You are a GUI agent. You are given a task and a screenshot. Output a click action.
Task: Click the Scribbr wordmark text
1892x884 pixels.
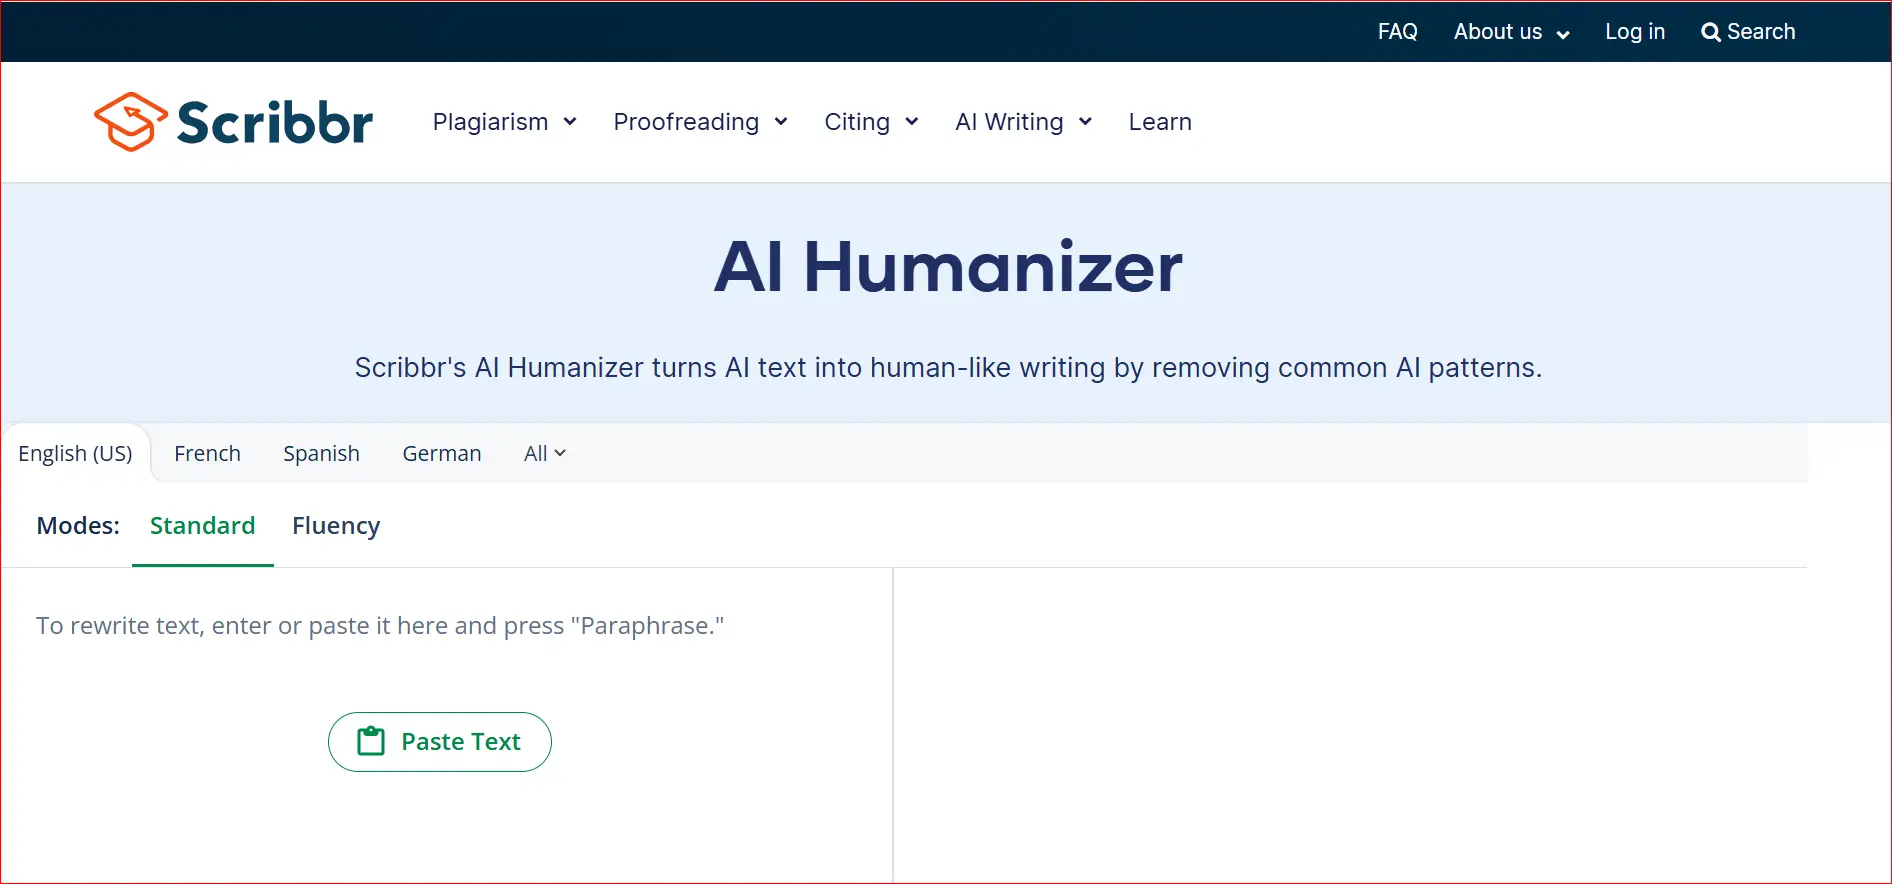(275, 122)
